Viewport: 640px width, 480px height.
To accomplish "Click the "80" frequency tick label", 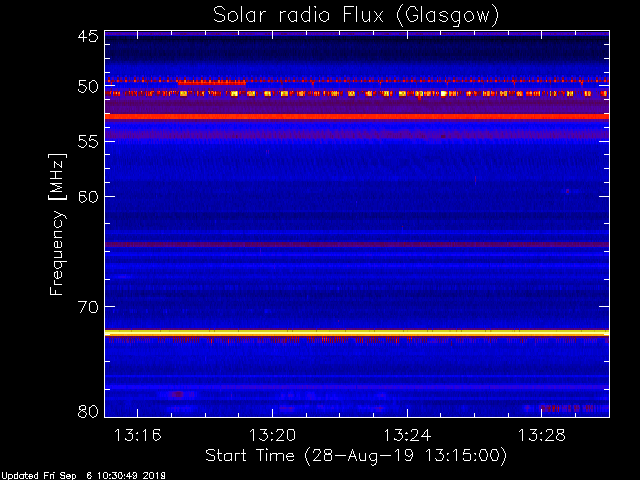I will pyautogui.click(x=88, y=411).
